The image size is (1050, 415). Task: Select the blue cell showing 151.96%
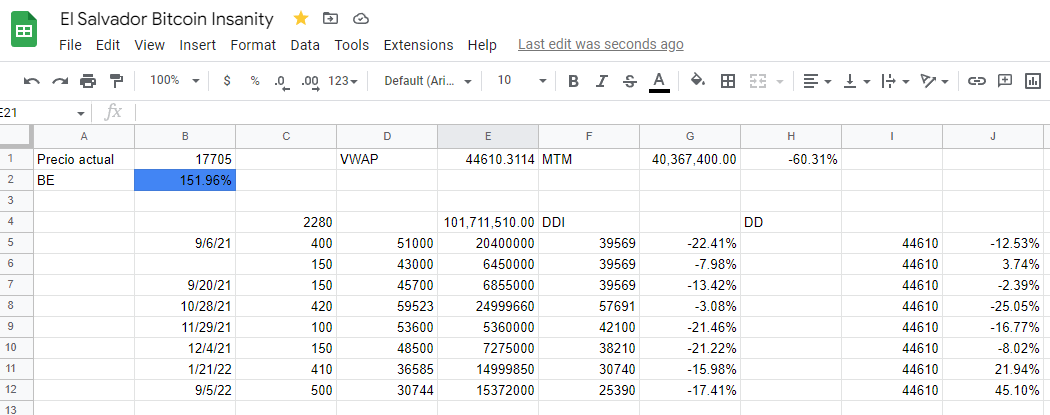click(x=185, y=181)
